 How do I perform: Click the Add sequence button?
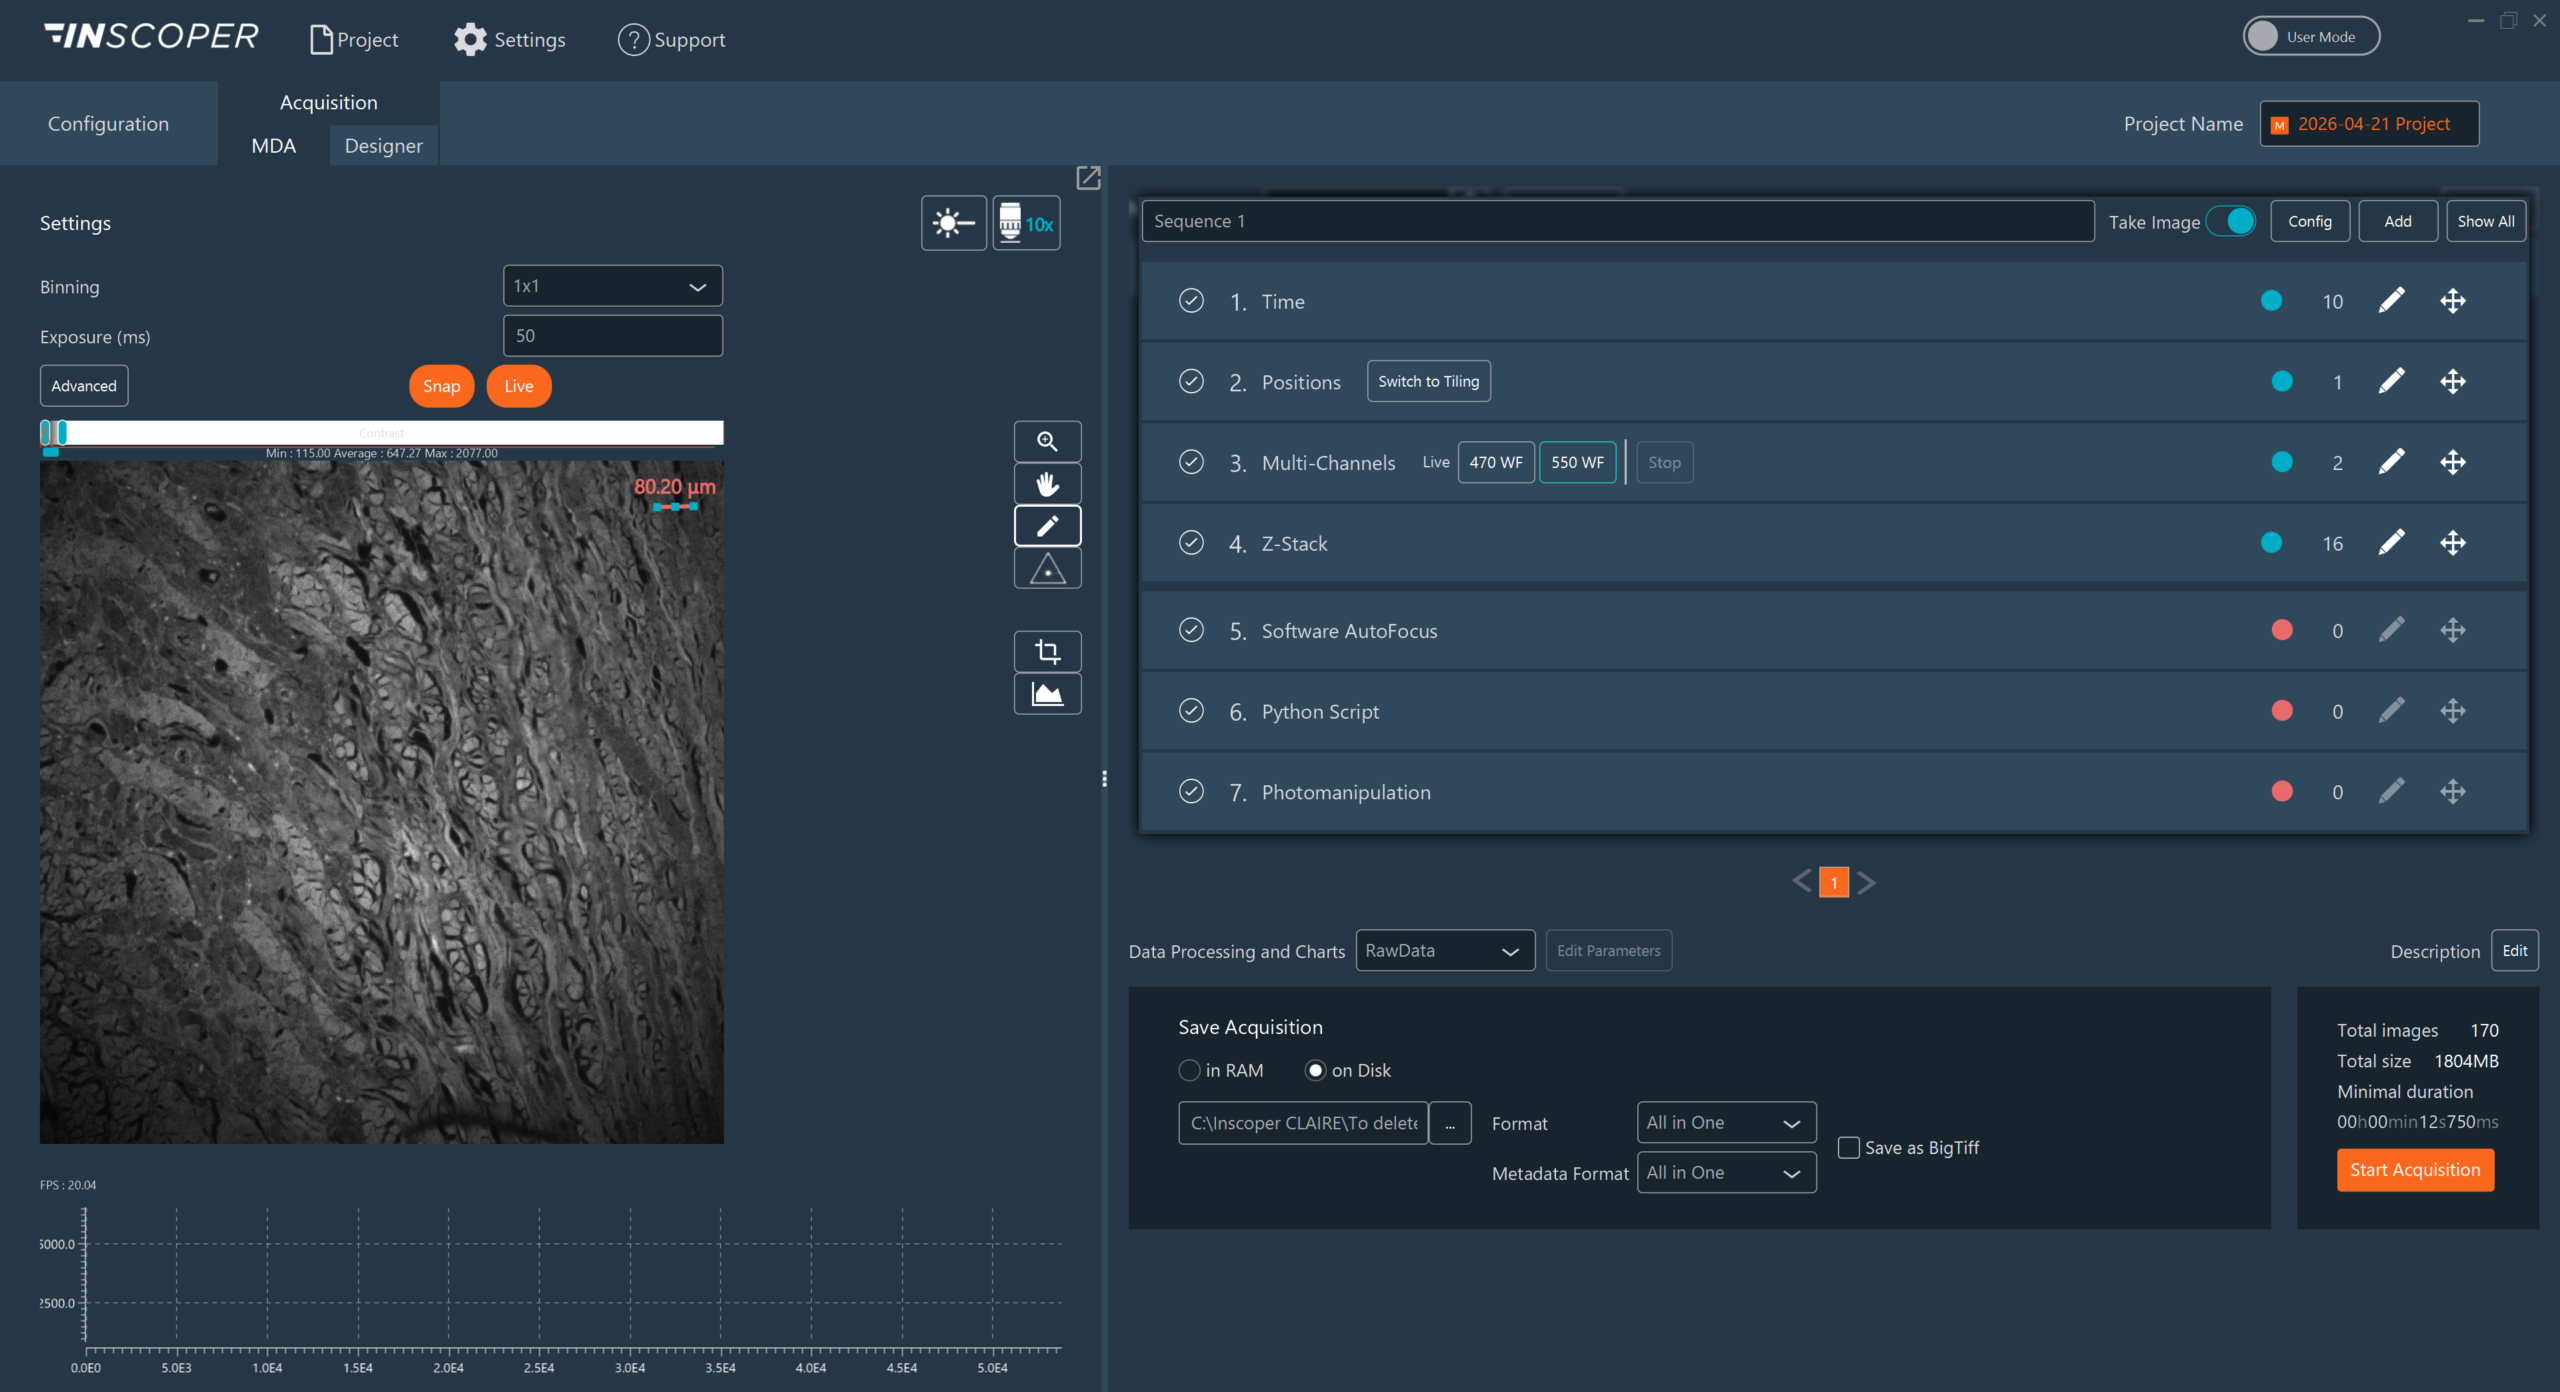(2398, 221)
